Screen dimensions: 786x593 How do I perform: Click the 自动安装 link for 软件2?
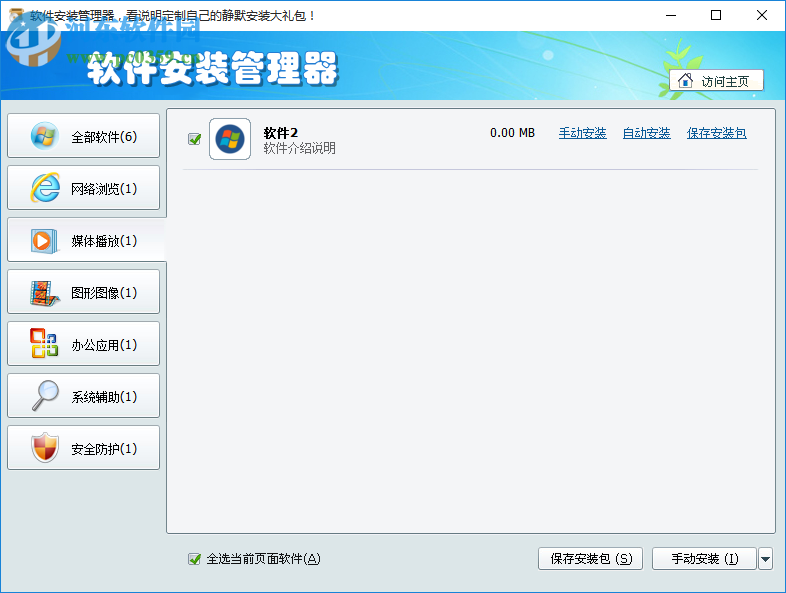(647, 133)
